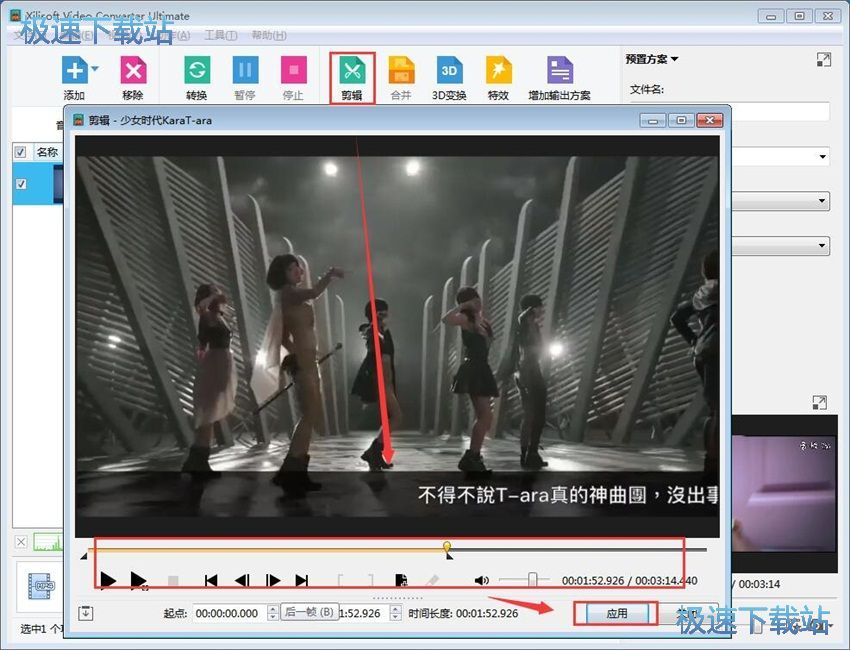Click the new clip segment icon

point(401,581)
